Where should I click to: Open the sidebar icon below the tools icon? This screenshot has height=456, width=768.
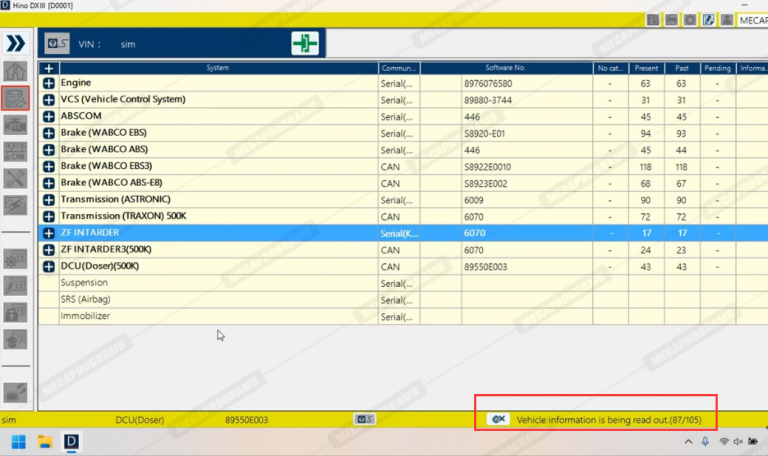point(15,205)
